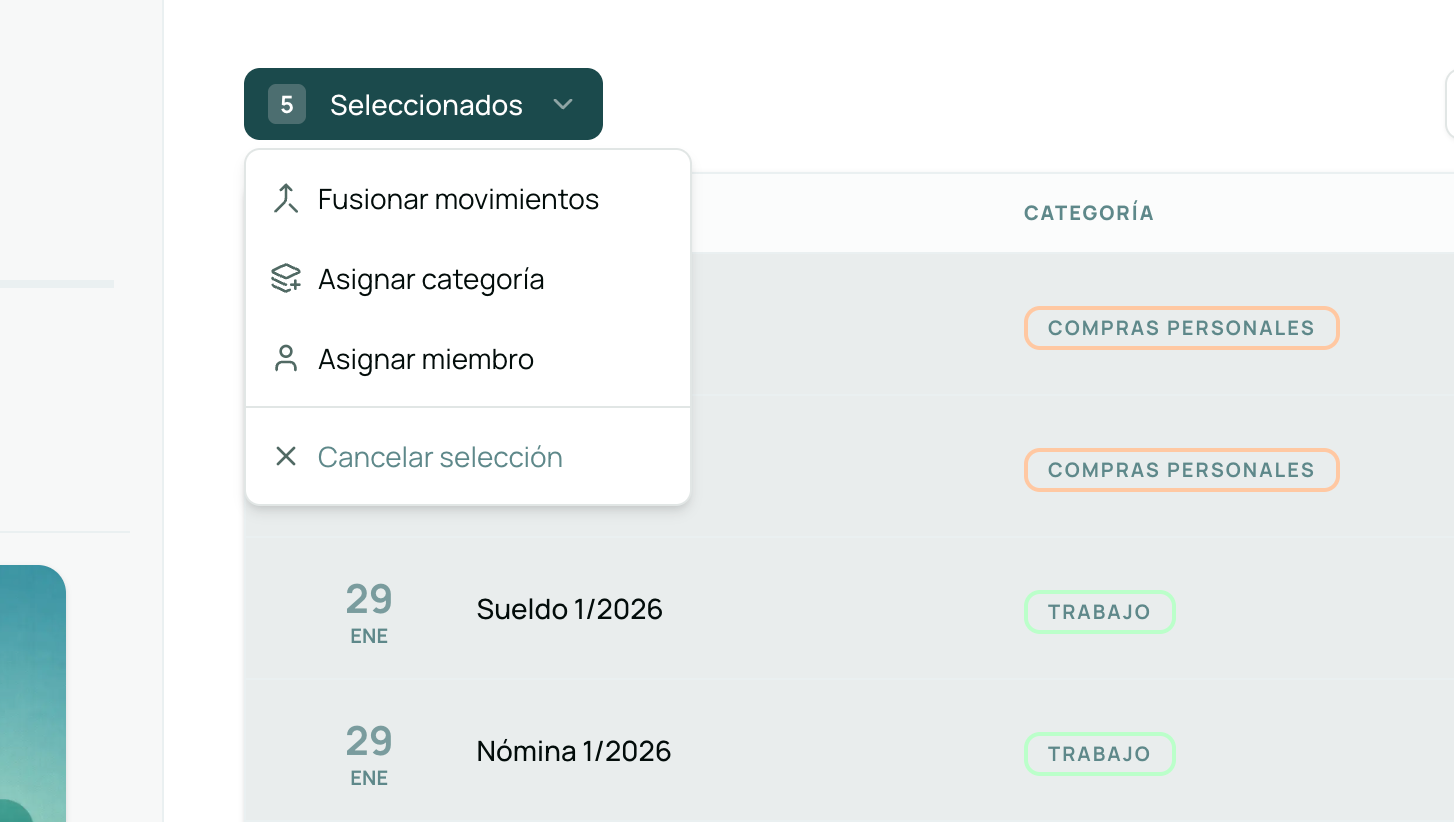Screen dimensions: 1454x822
Task: Click the orange Compras Personales category chip
Action: tap(1181, 328)
